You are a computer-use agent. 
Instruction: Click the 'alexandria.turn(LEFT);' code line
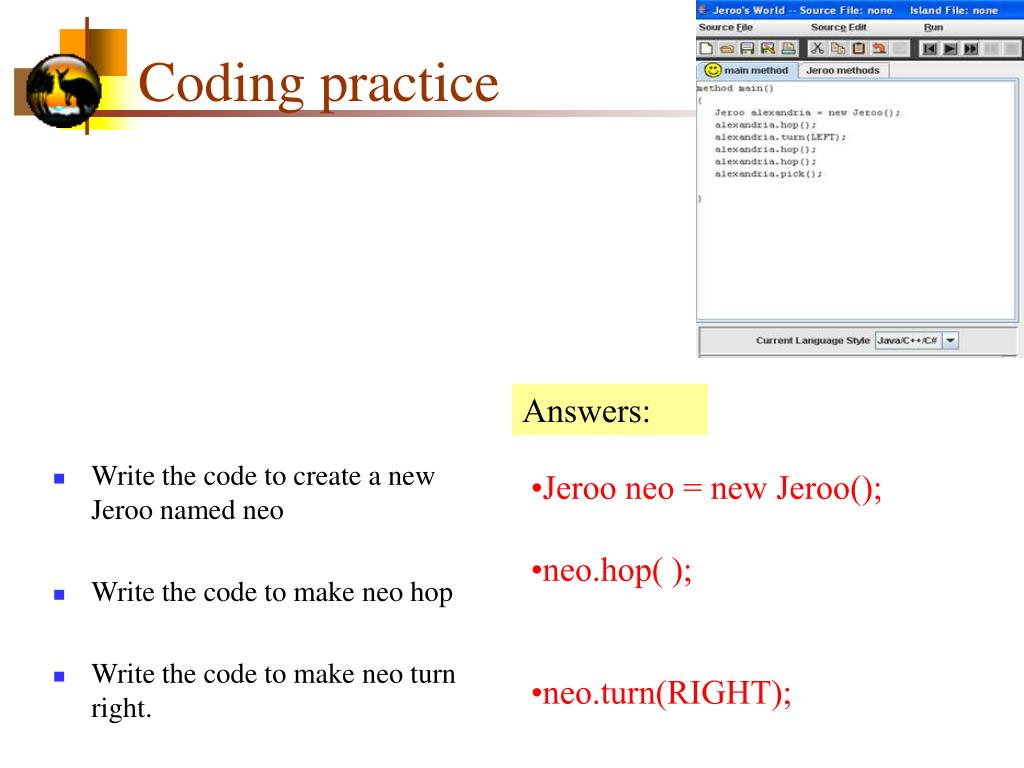tap(780, 137)
